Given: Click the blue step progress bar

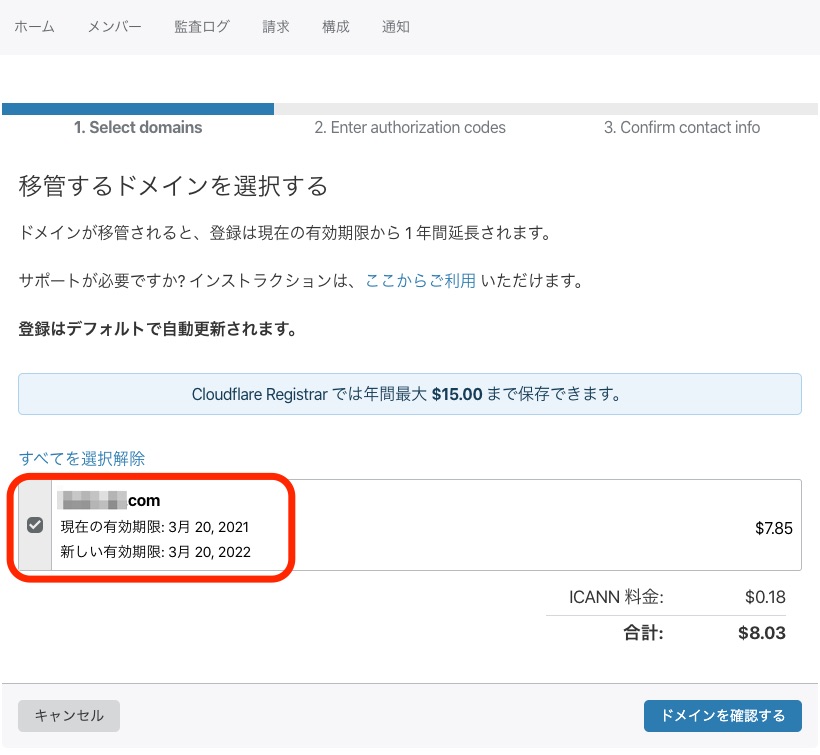Looking at the screenshot, I should [137, 109].
